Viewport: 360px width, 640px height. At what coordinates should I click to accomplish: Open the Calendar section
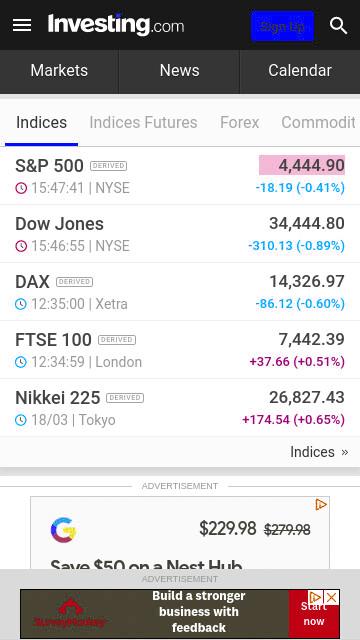tap(300, 71)
